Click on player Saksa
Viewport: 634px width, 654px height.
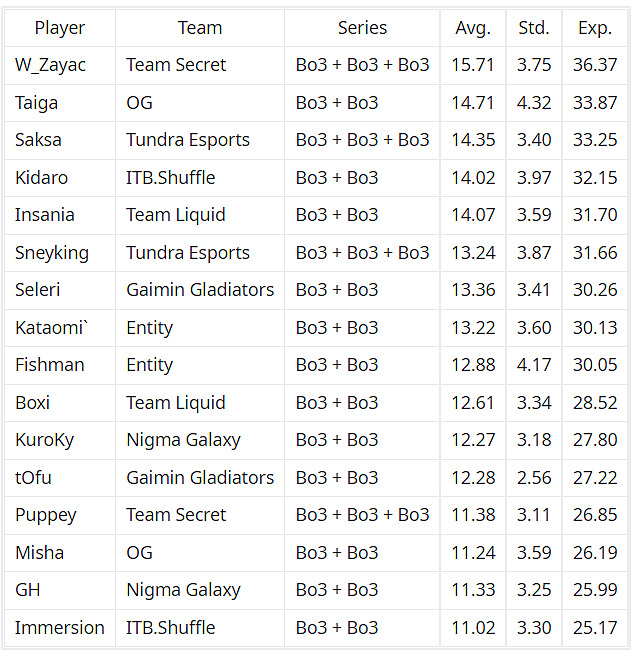tap(38, 140)
